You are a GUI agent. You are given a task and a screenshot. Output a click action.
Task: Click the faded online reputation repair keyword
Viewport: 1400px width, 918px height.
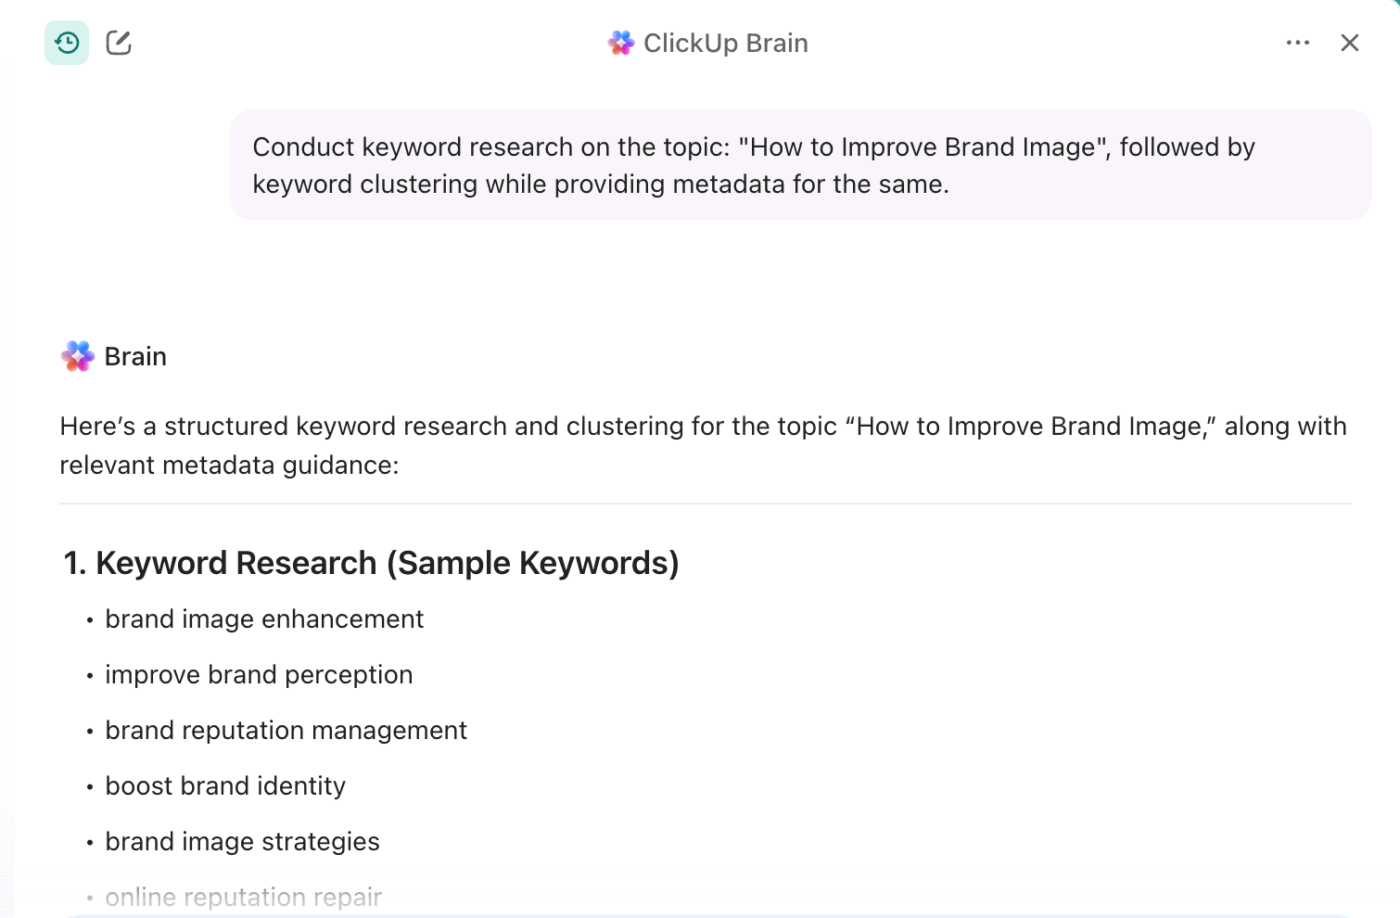[x=243, y=897]
